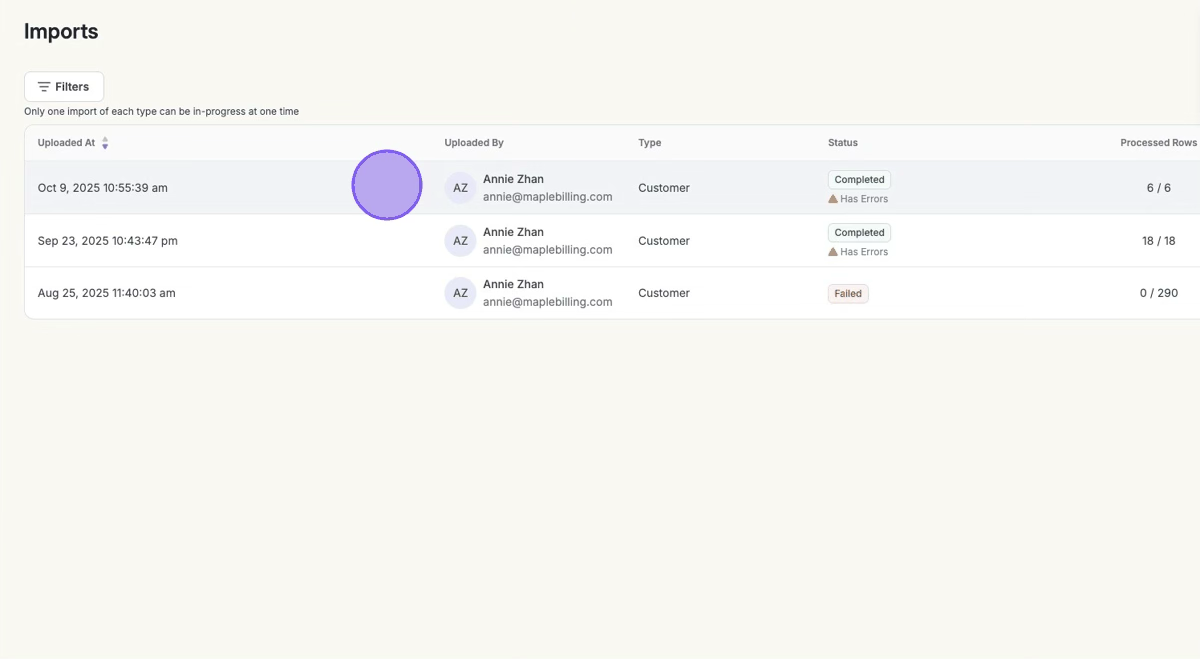1200x659 pixels.
Task: Click the 0 / 290 processed rows value
Action: click(1159, 293)
